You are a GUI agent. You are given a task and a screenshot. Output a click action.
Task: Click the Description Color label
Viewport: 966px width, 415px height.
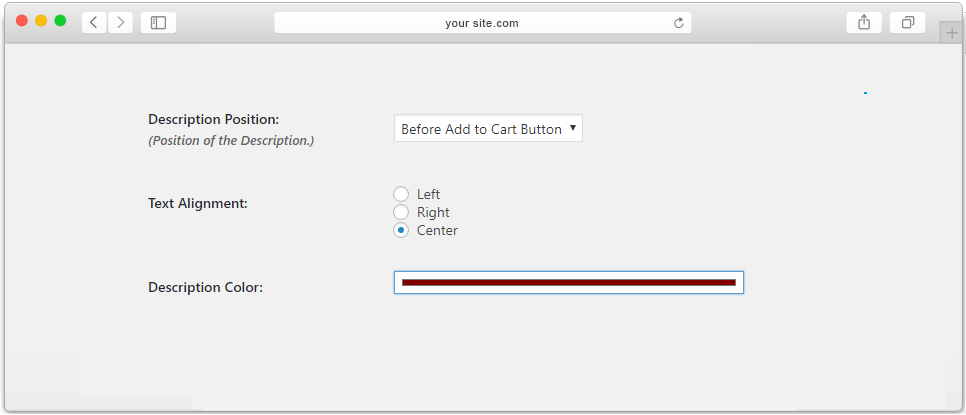click(x=205, y=288)
